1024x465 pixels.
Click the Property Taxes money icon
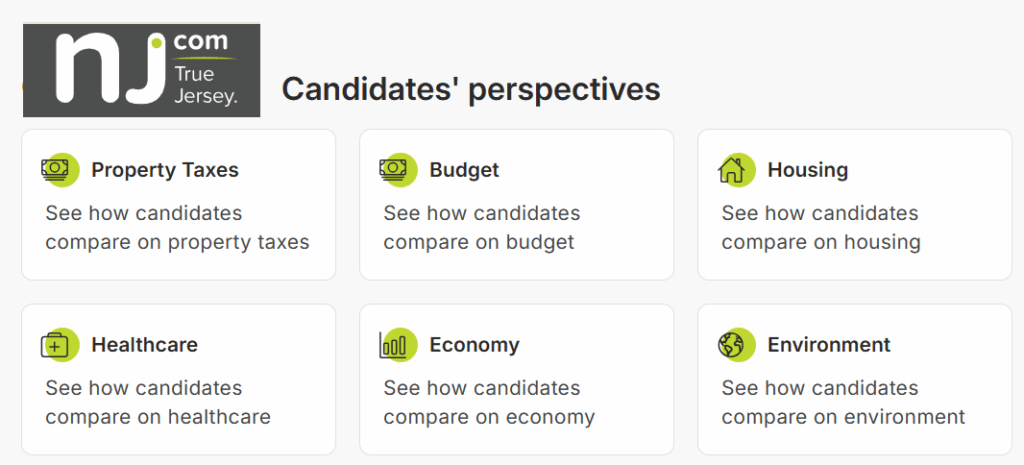[59, 170]
